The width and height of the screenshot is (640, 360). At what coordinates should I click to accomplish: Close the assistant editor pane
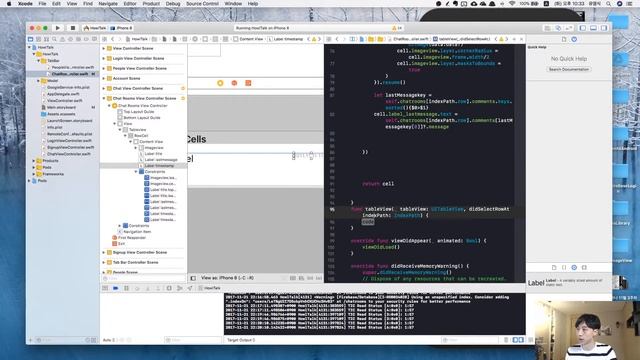click(521, 39)
